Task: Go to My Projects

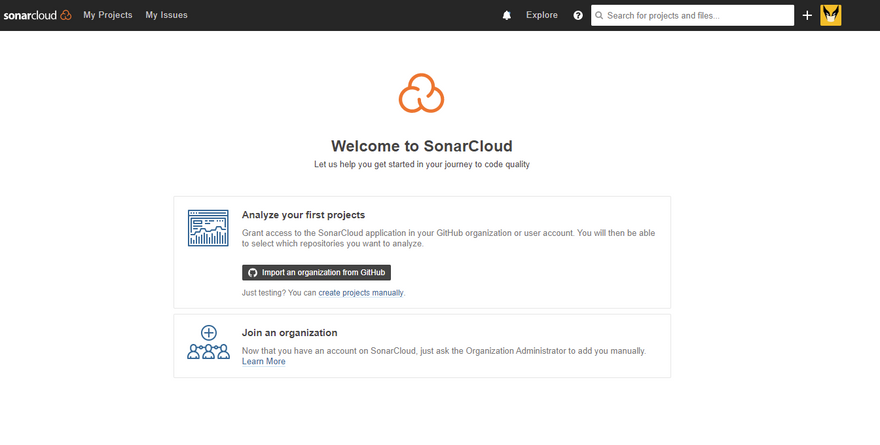Action: pos(108,15)
